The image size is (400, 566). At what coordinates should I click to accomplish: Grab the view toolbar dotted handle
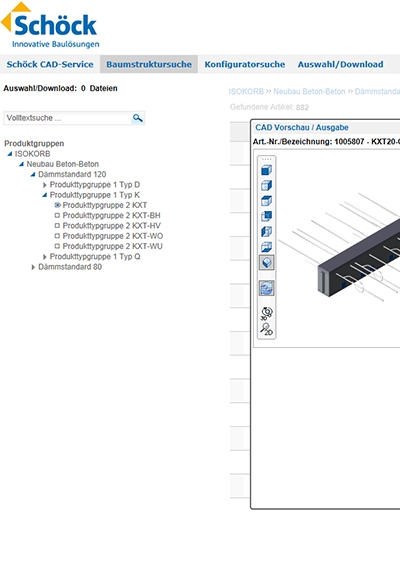pyautogui.click(x=266, y=159)
